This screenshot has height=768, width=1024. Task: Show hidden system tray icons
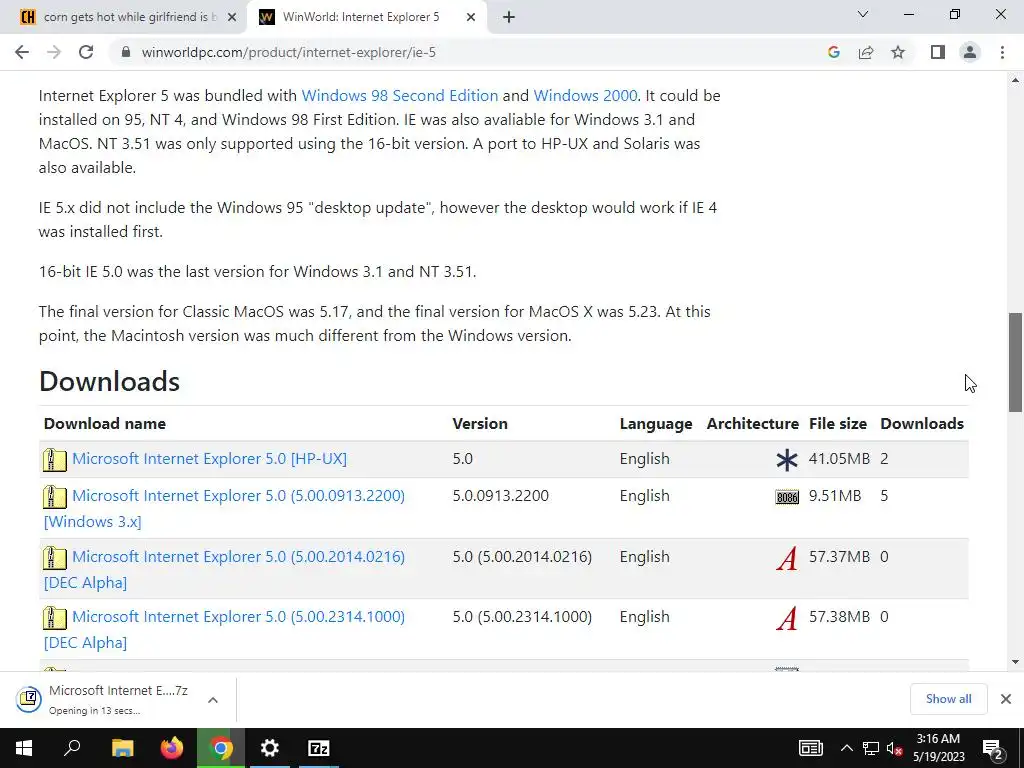846,748
